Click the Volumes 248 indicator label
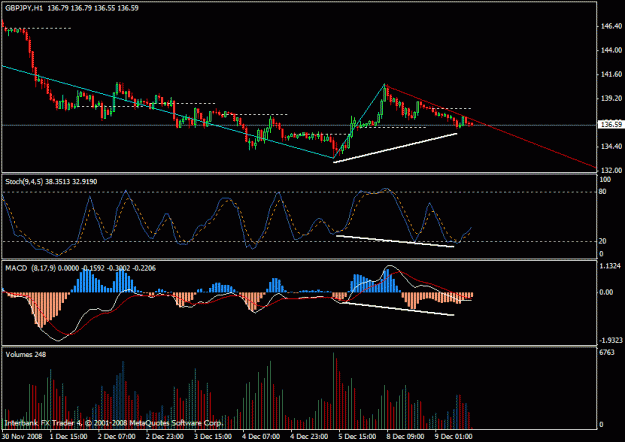 [x=26, y=354]
